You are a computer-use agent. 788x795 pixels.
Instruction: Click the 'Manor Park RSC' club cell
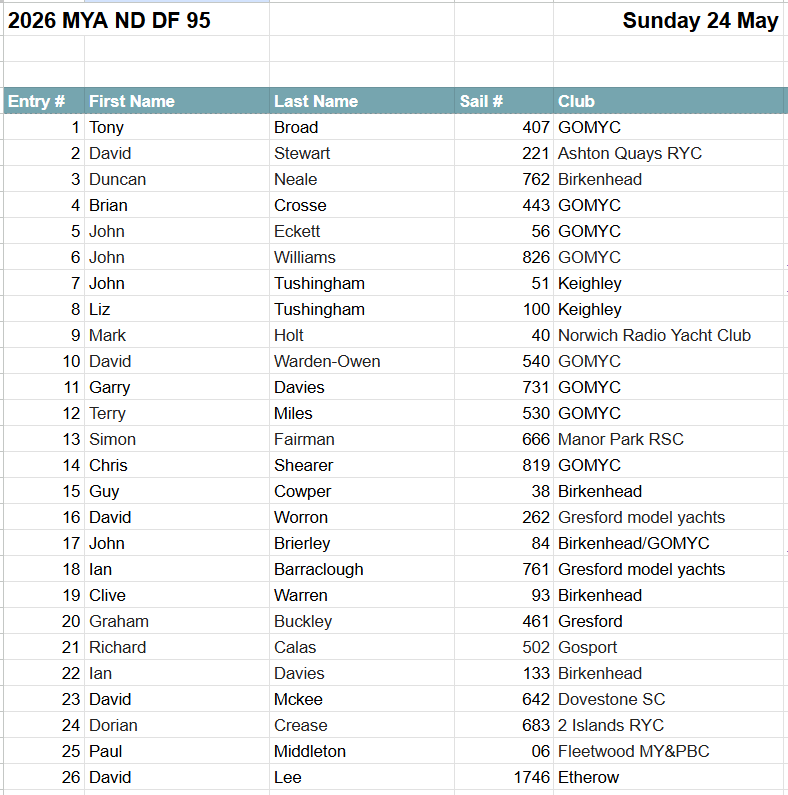click(x=621, y=439)
